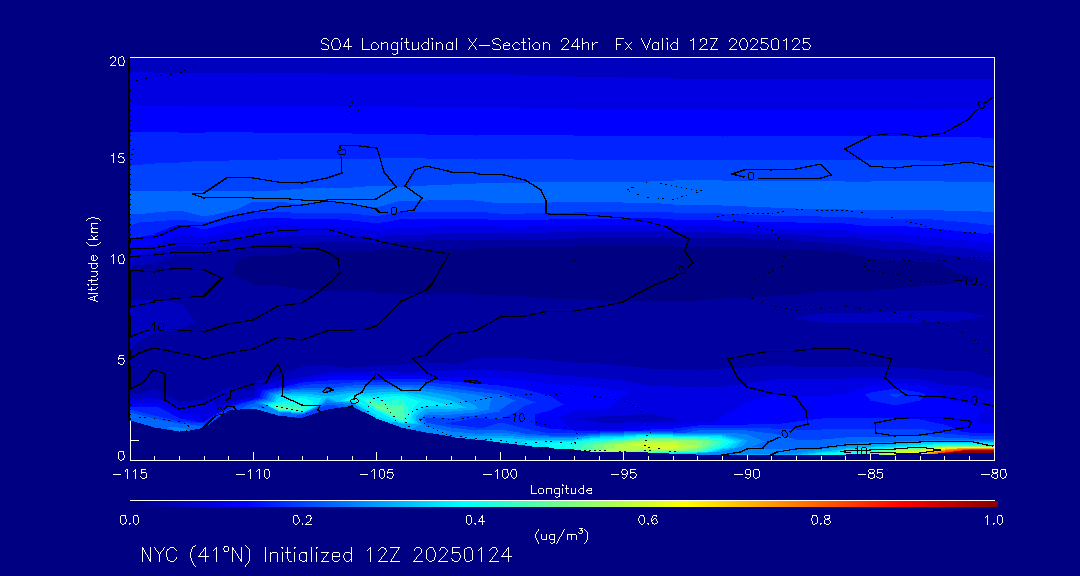Click the "10" contour label near 6 km altitude
Viewport: 1080px width, 576px height.
157,327
